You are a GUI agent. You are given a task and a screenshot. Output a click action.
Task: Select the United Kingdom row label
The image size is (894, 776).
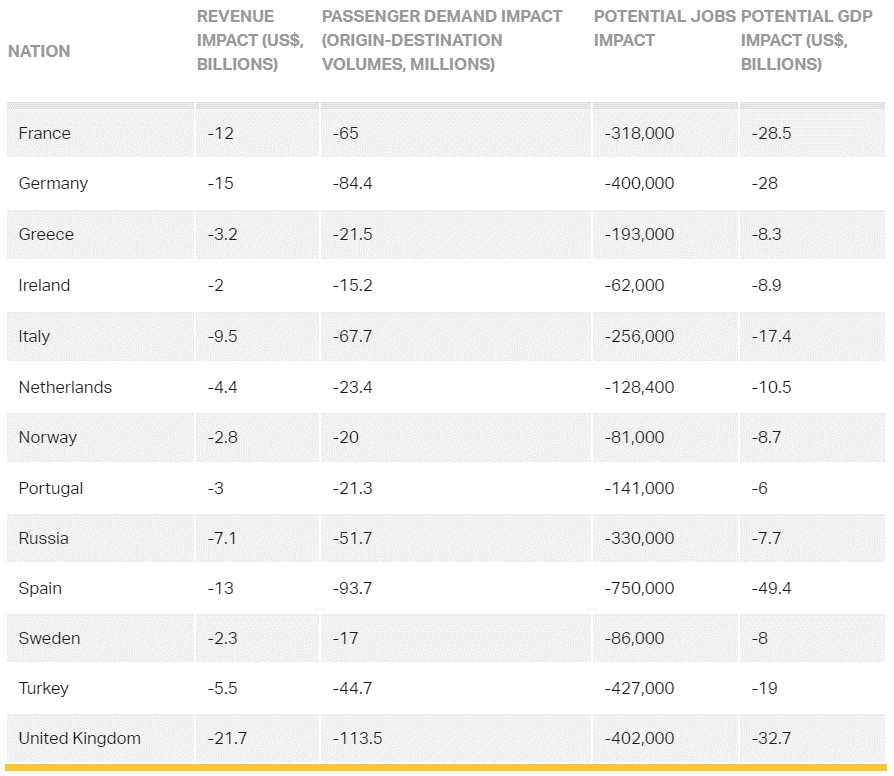tap(79, 738)
